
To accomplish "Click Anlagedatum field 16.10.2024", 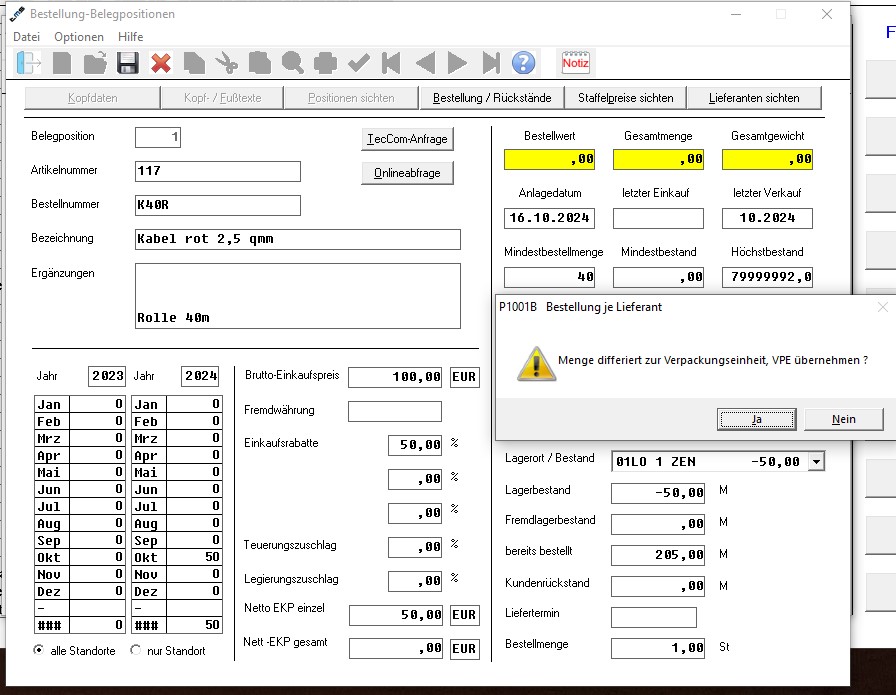I will click(550, 218).
